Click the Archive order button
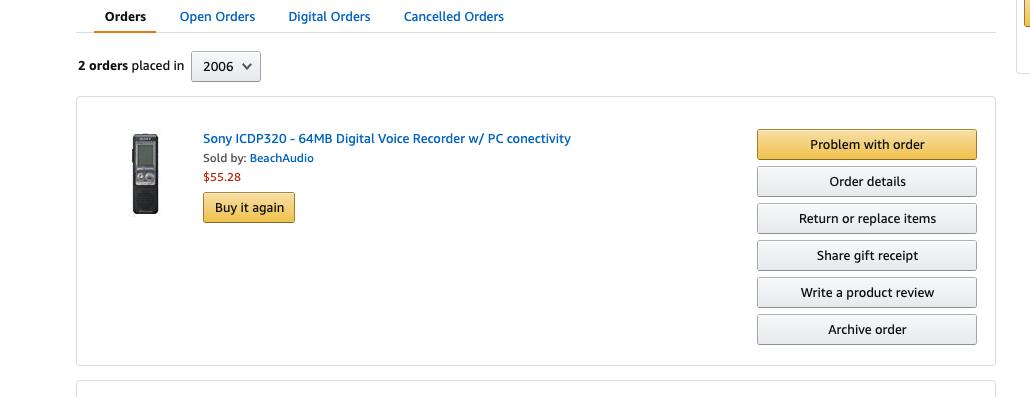 click(x=867, y=329)
